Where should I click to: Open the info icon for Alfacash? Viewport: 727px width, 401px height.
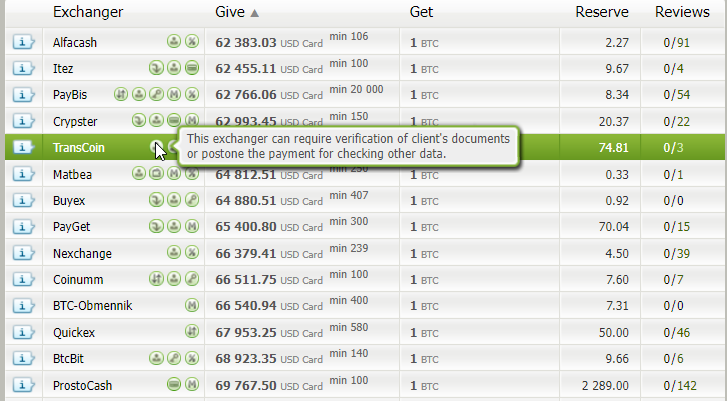click(x=23, y=42)
